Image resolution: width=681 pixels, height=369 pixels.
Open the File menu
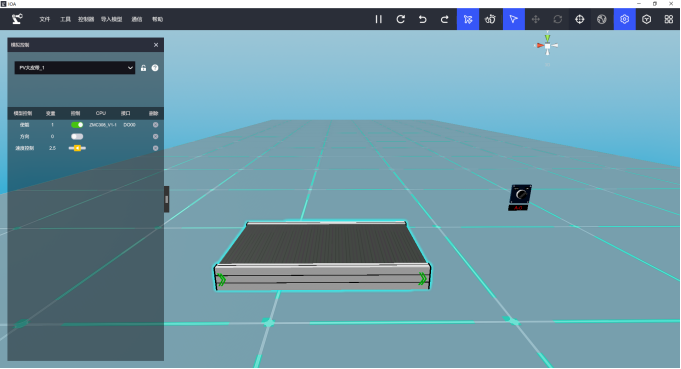click(45, 19)
